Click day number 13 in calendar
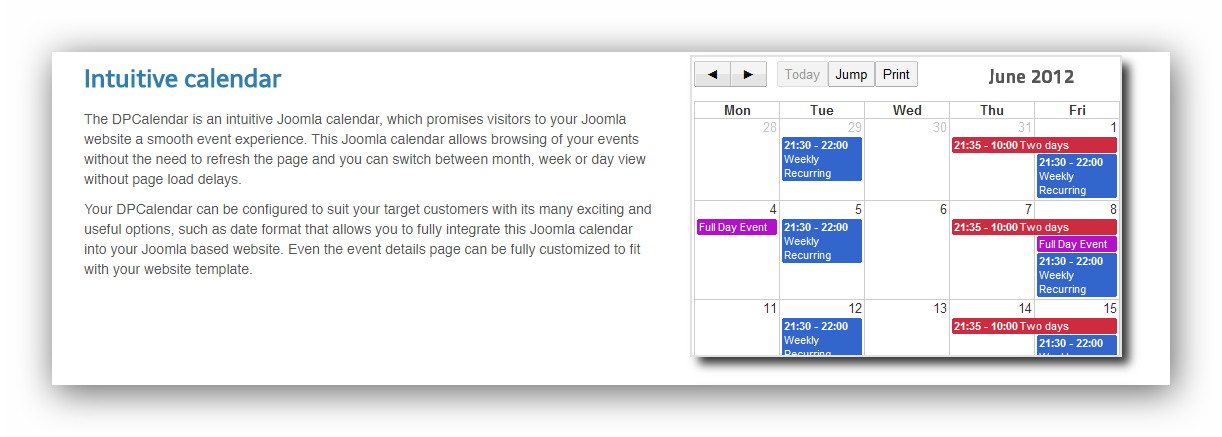Screen dimensions: 1222x437 click(939, 309)
